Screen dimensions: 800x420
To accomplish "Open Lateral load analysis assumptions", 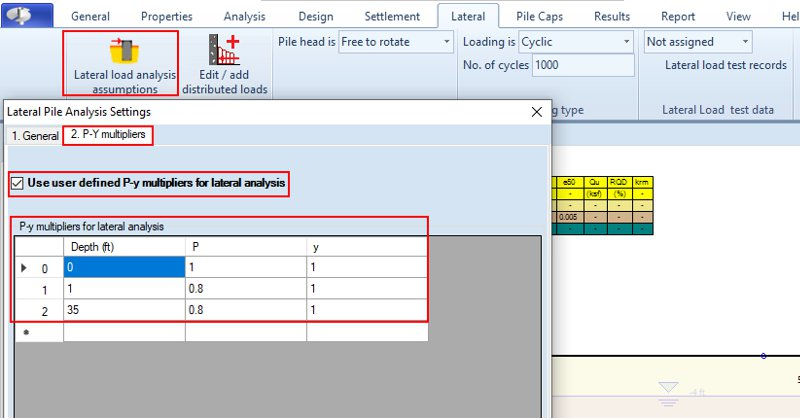I will [121, 63].
